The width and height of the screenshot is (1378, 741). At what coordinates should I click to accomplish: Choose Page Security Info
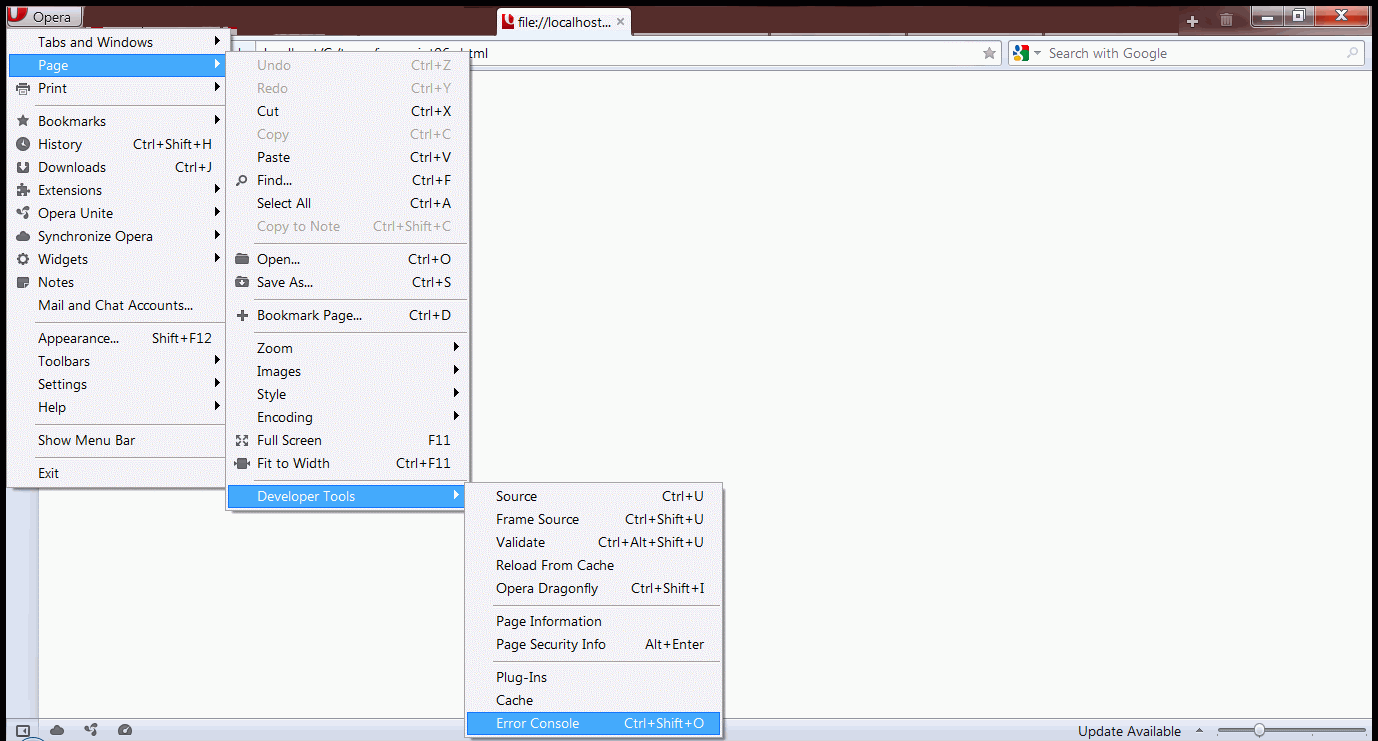click(x=594, y=644)
